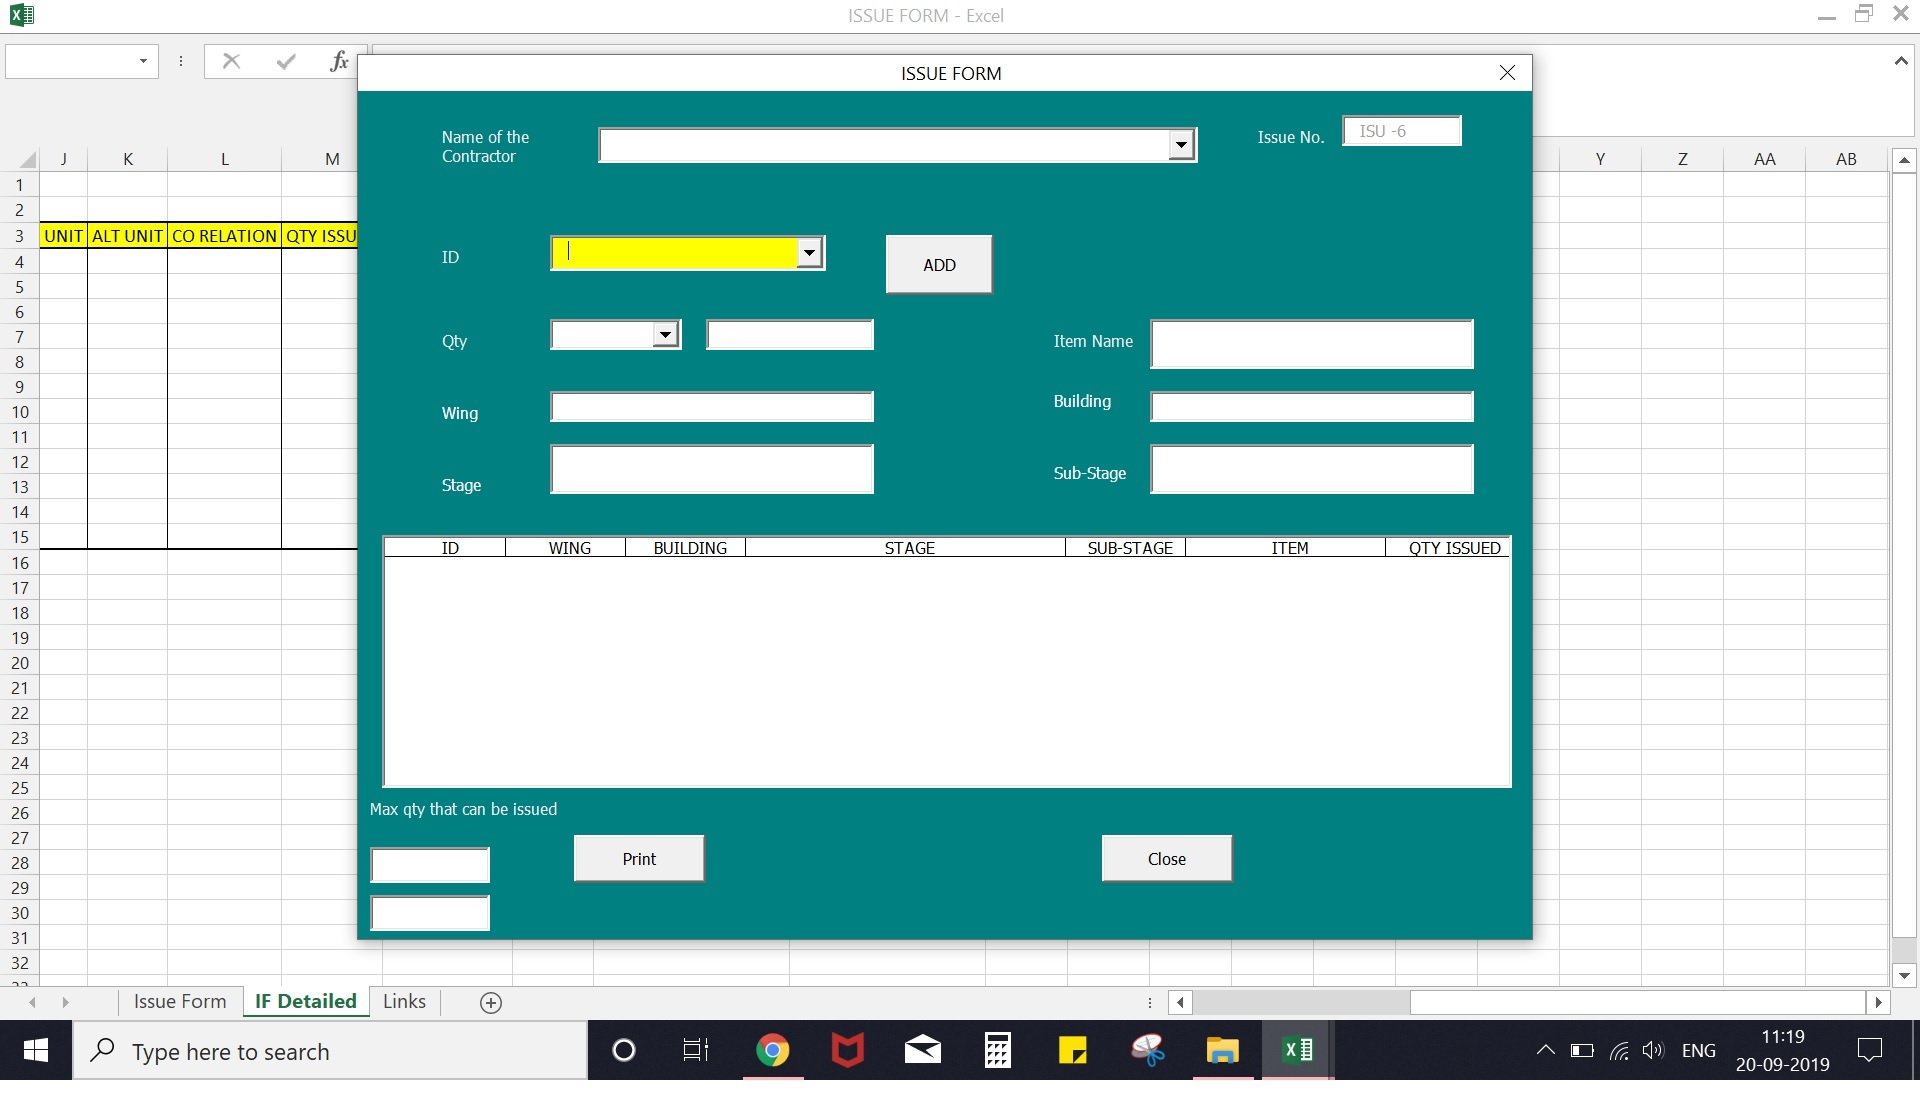The image size is (1920, 1097).
Task: Open the Sticky Notes taskbar icon
Action: (x=1072, y=1050)
